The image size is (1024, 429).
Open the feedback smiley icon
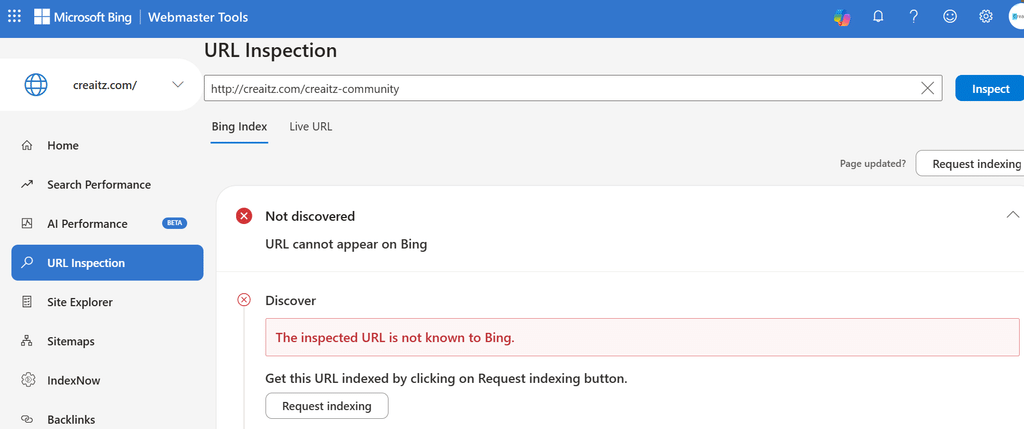point(950,18)
